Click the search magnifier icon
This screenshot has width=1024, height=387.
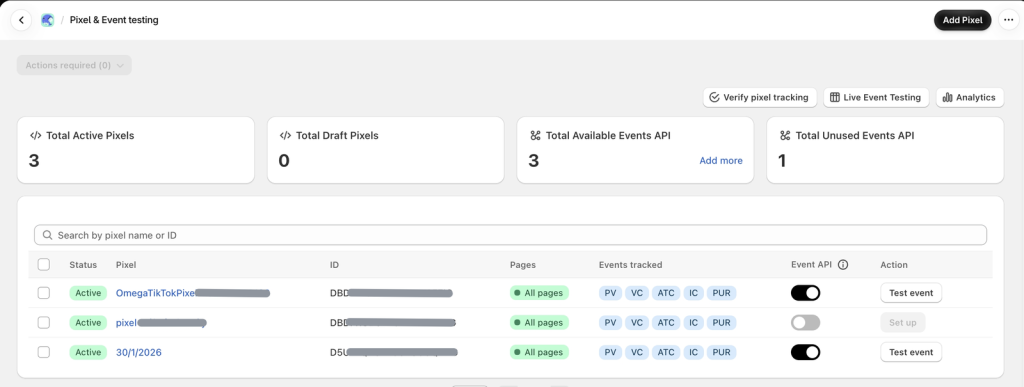[x=47, y=235]
